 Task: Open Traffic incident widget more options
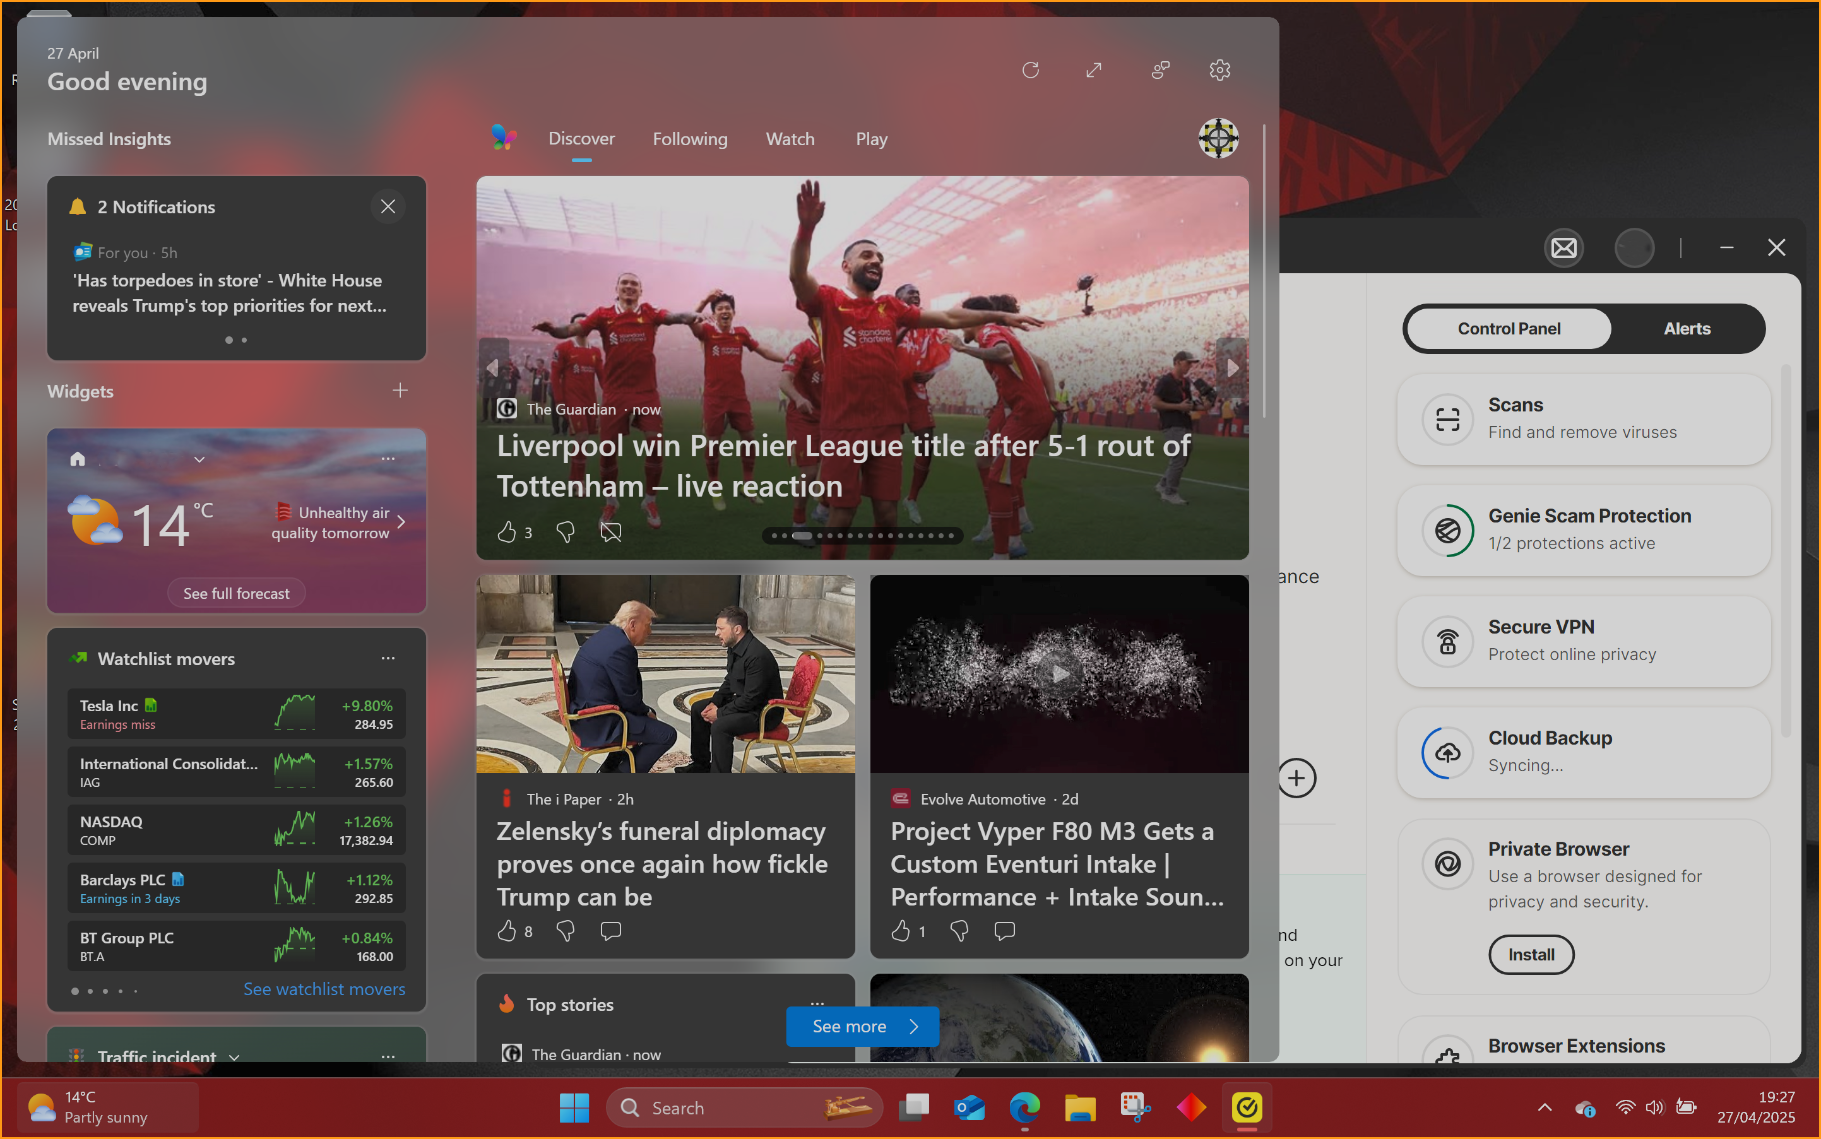388,1056
